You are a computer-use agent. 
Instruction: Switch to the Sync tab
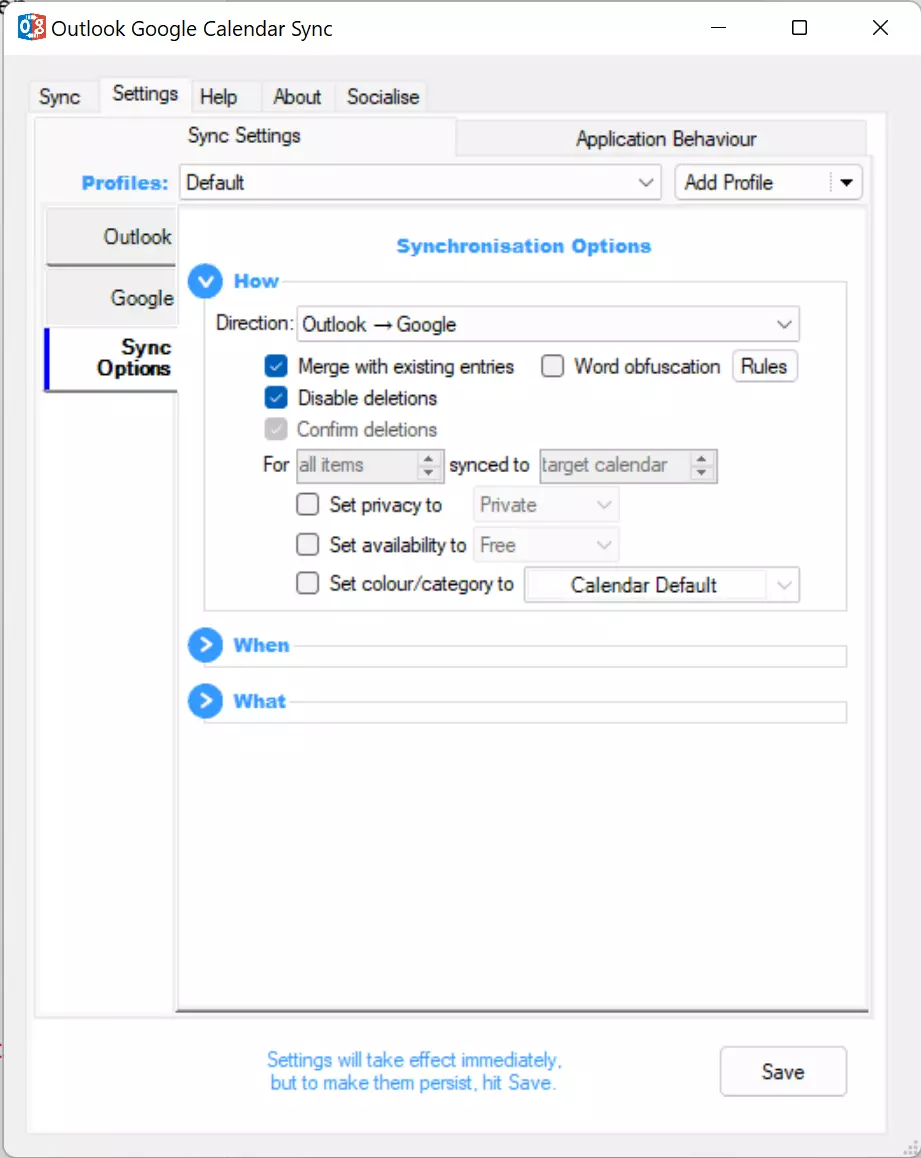(62, 96)
